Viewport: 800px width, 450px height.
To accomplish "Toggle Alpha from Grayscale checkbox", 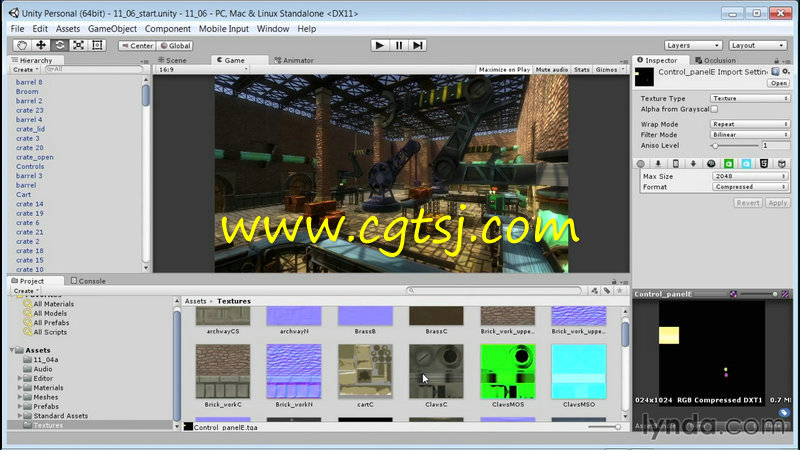I will point(714,109).
